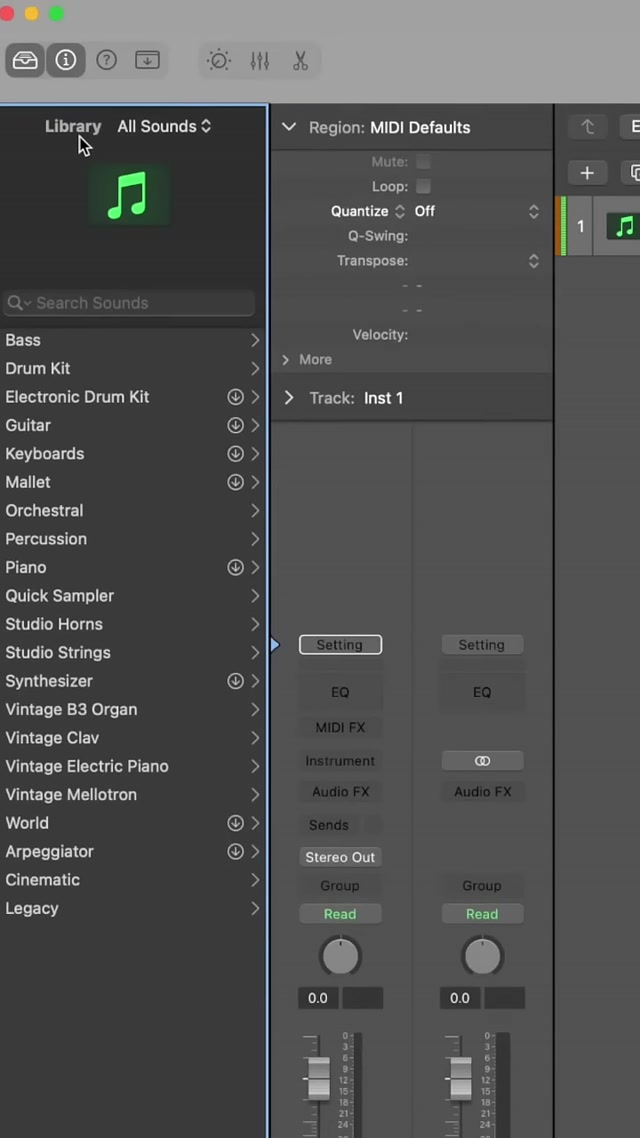Click the stereo link icon button
The width and height of the screenshot is (640, 1138).
coord(482,761)
